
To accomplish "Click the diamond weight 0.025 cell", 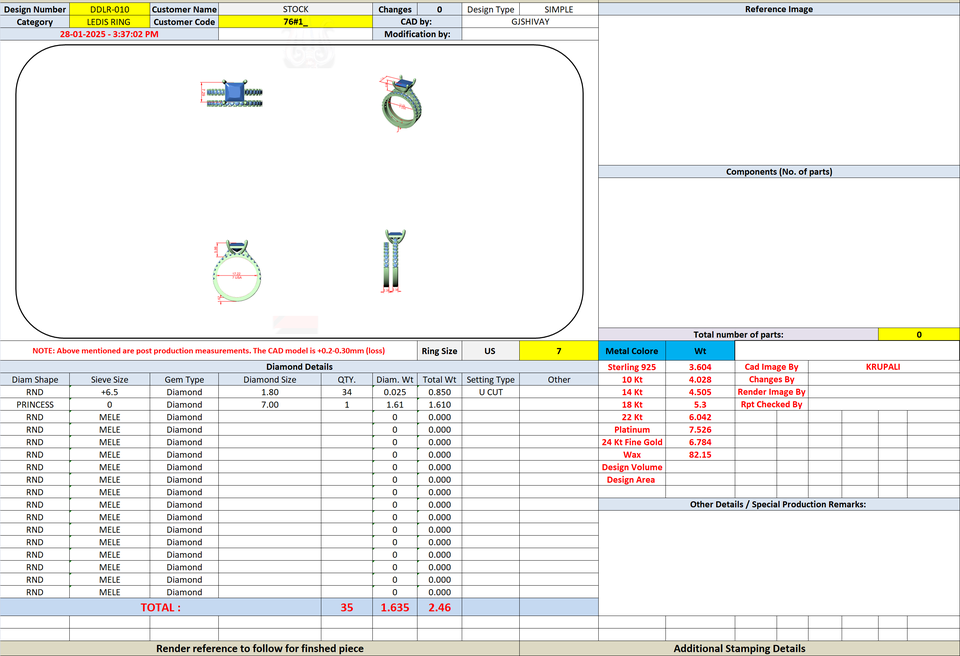I will [395, 392].
